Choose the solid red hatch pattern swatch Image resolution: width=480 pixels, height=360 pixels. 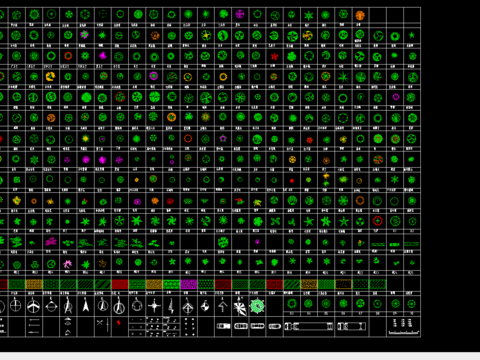pyautogui.click(x=120, y=284)
